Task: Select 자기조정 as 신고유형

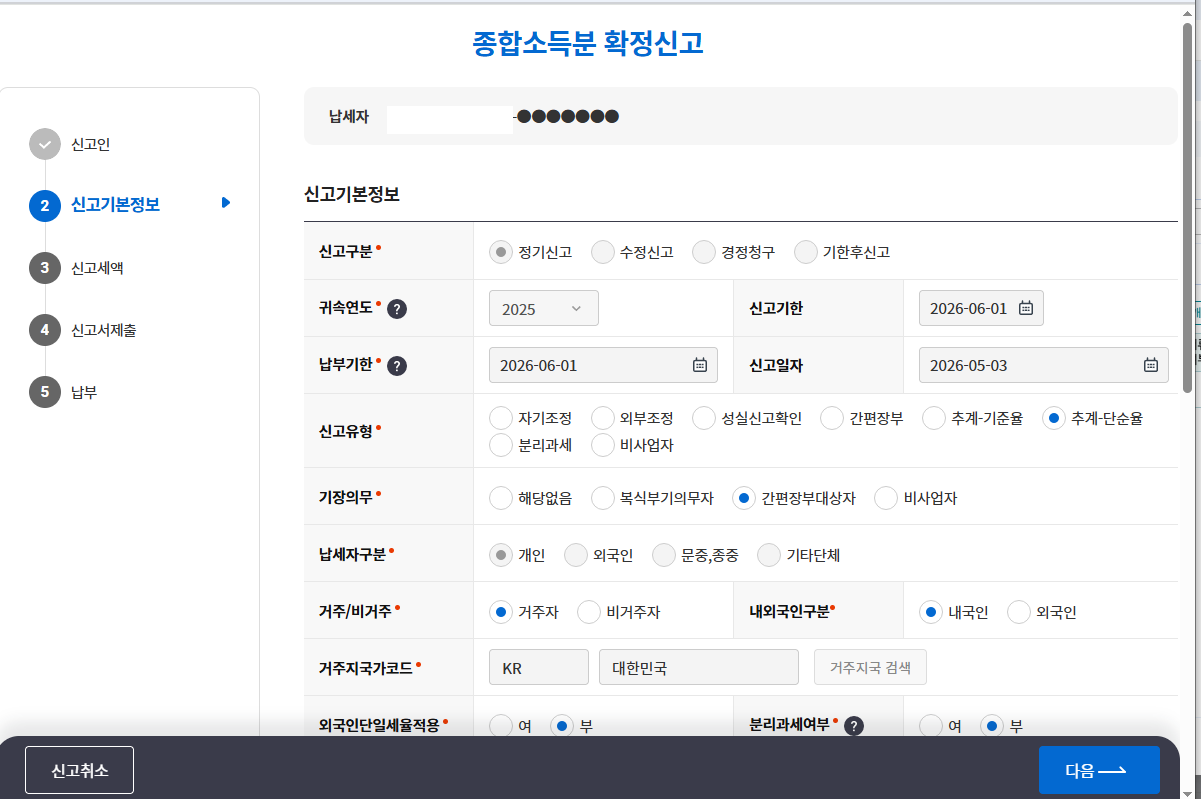Action: (x=501, y=418)
